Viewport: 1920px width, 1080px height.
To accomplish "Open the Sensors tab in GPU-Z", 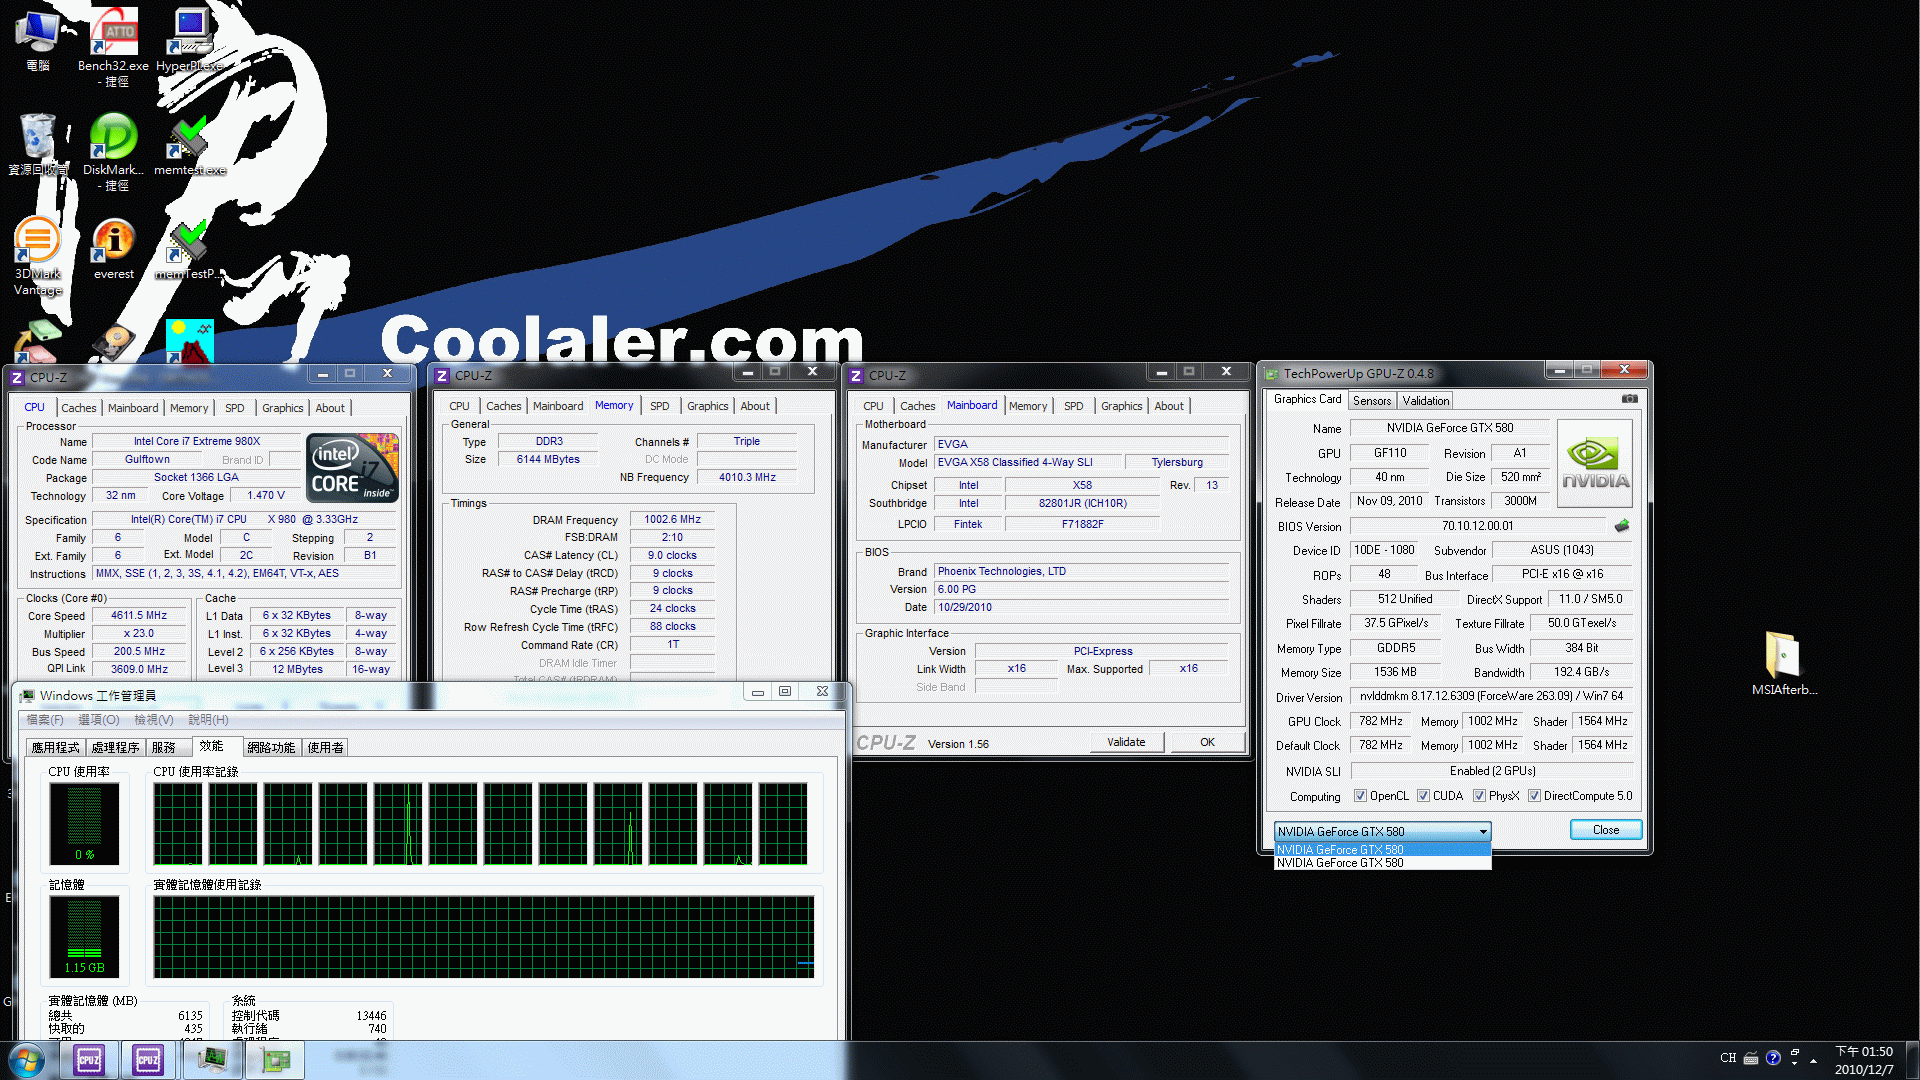I will 1372,401.
